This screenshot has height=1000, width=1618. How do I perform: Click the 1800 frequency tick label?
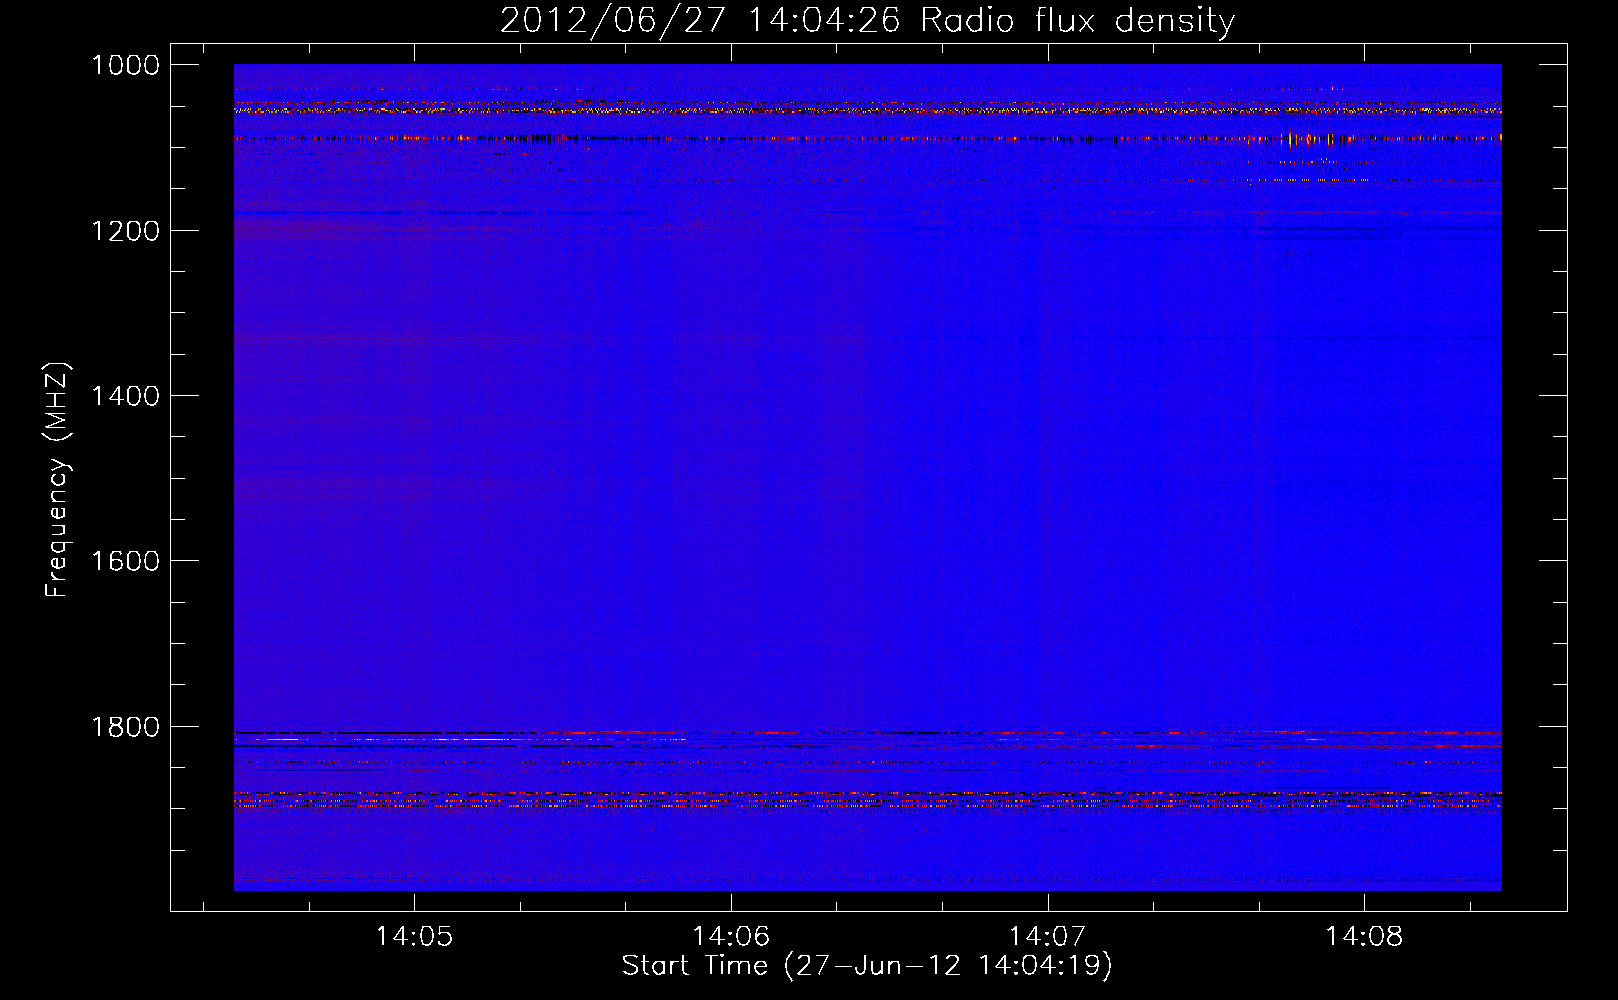[x=125, y=727]
